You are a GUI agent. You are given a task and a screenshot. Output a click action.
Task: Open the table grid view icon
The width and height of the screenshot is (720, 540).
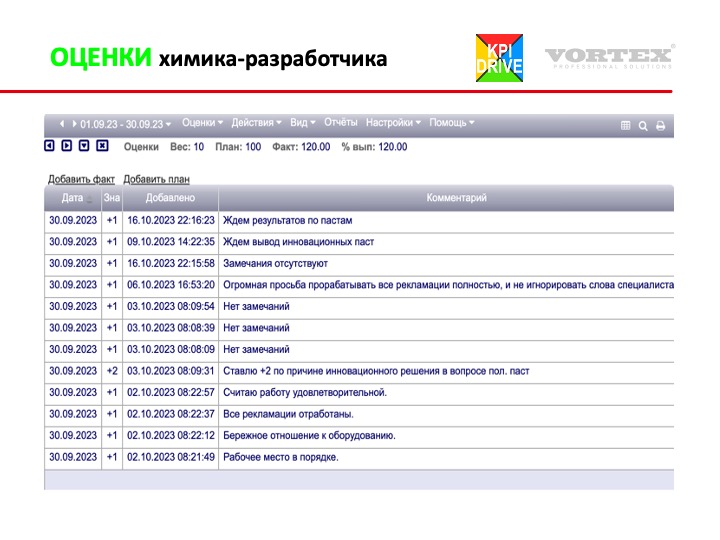[625, 125]
